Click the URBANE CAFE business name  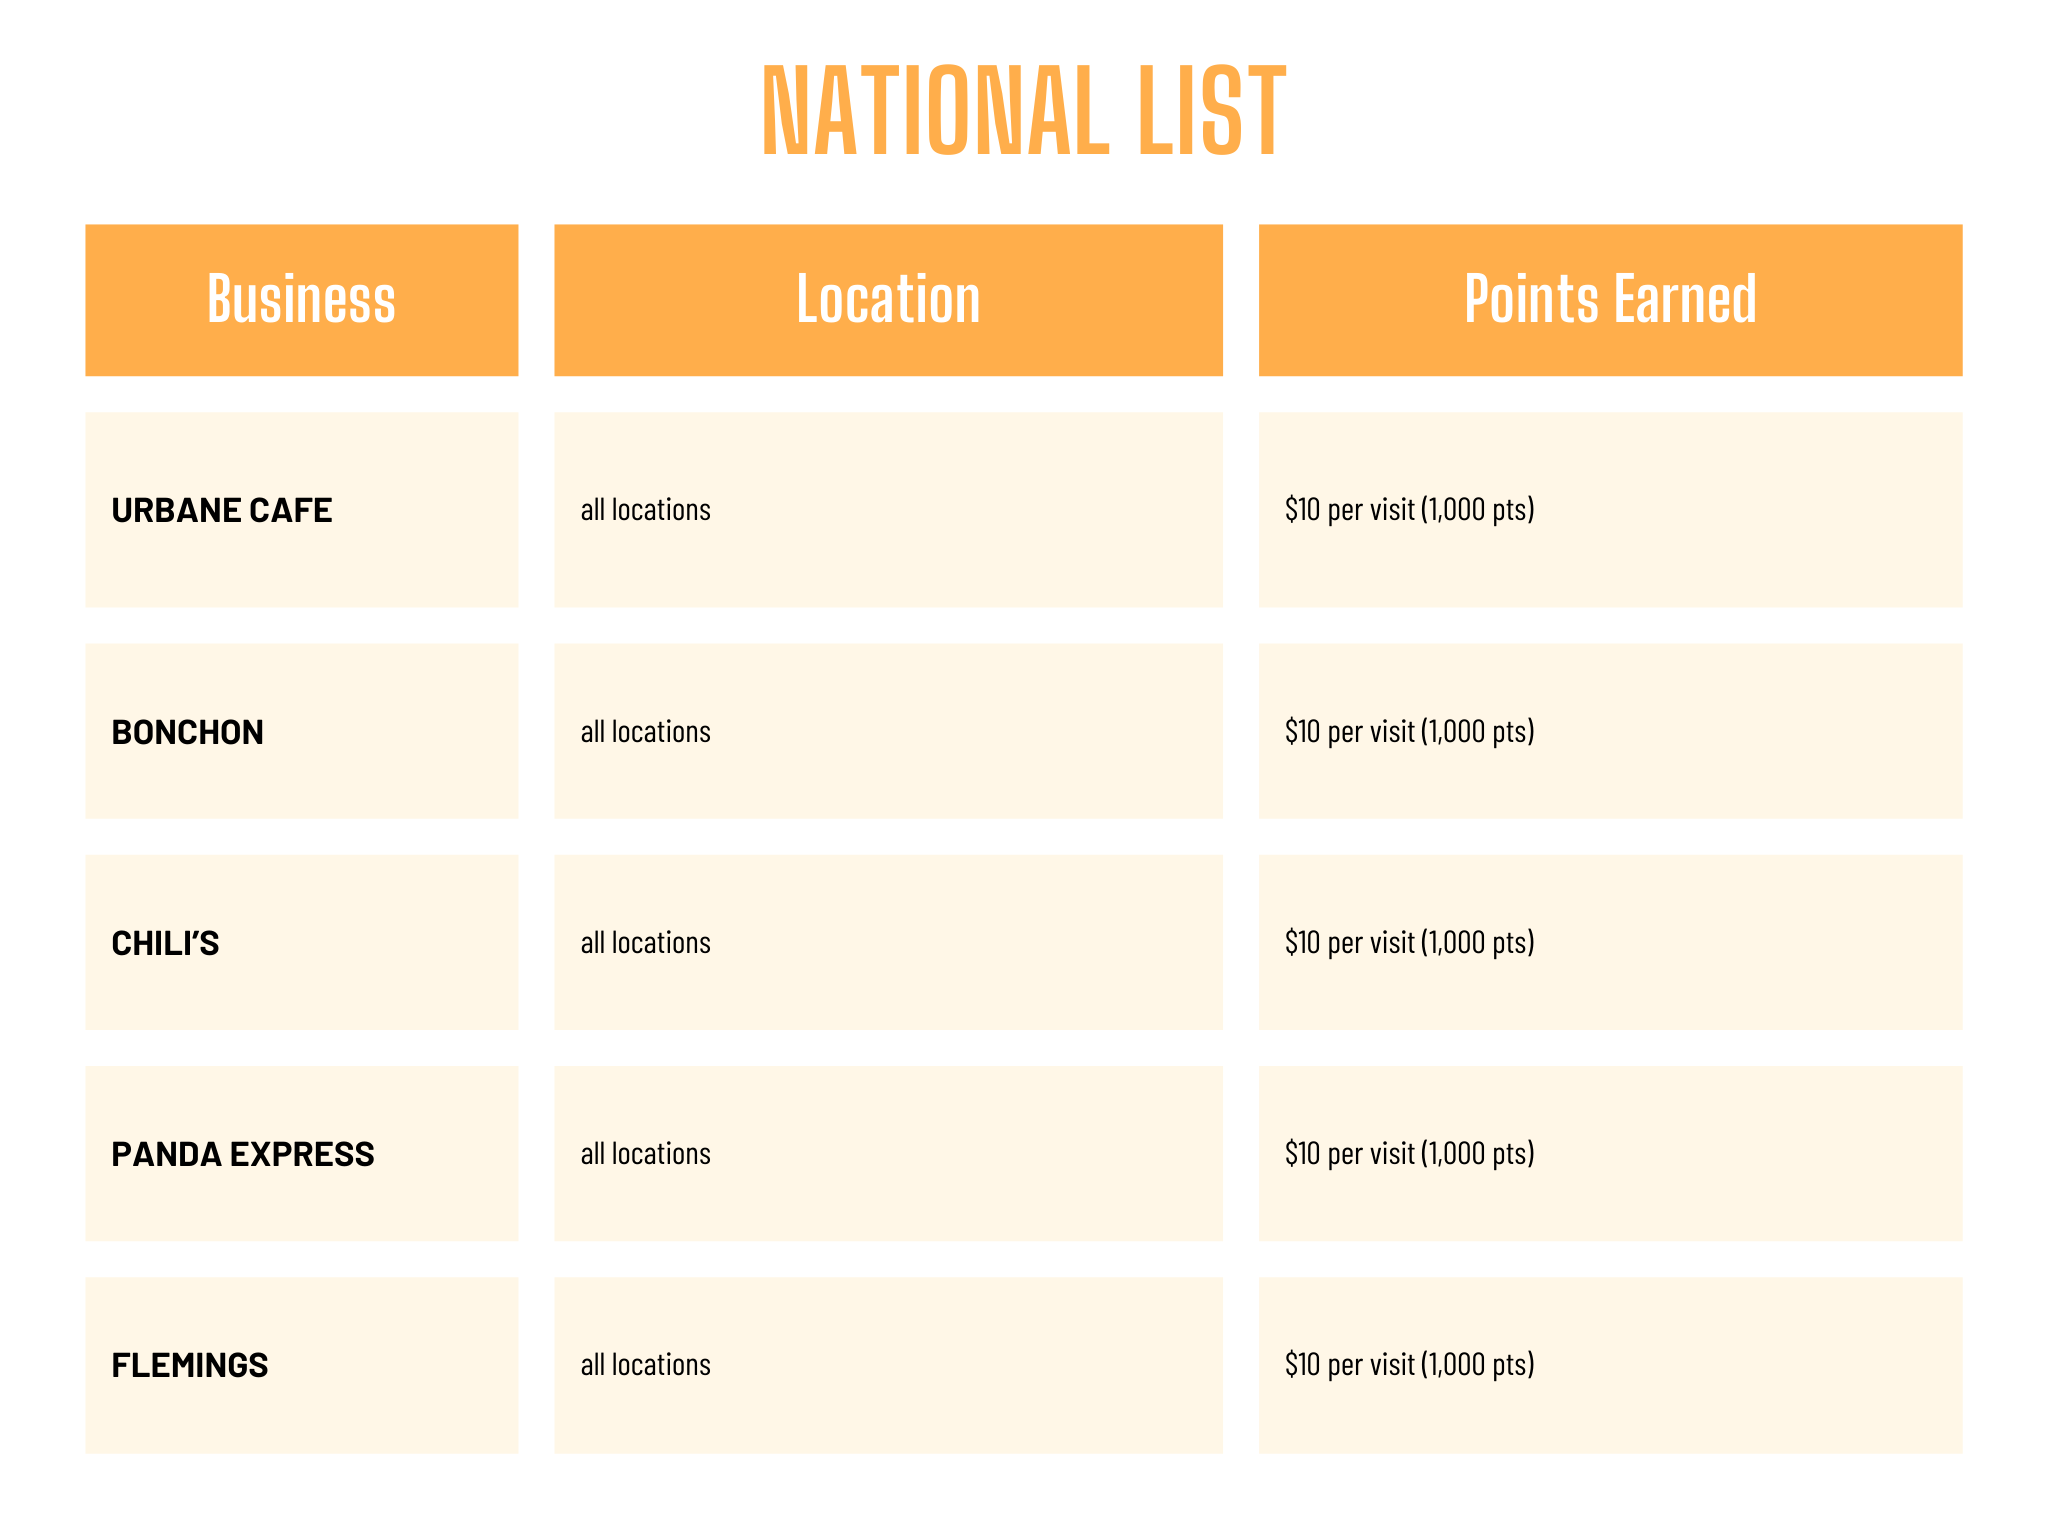(221, 510)
